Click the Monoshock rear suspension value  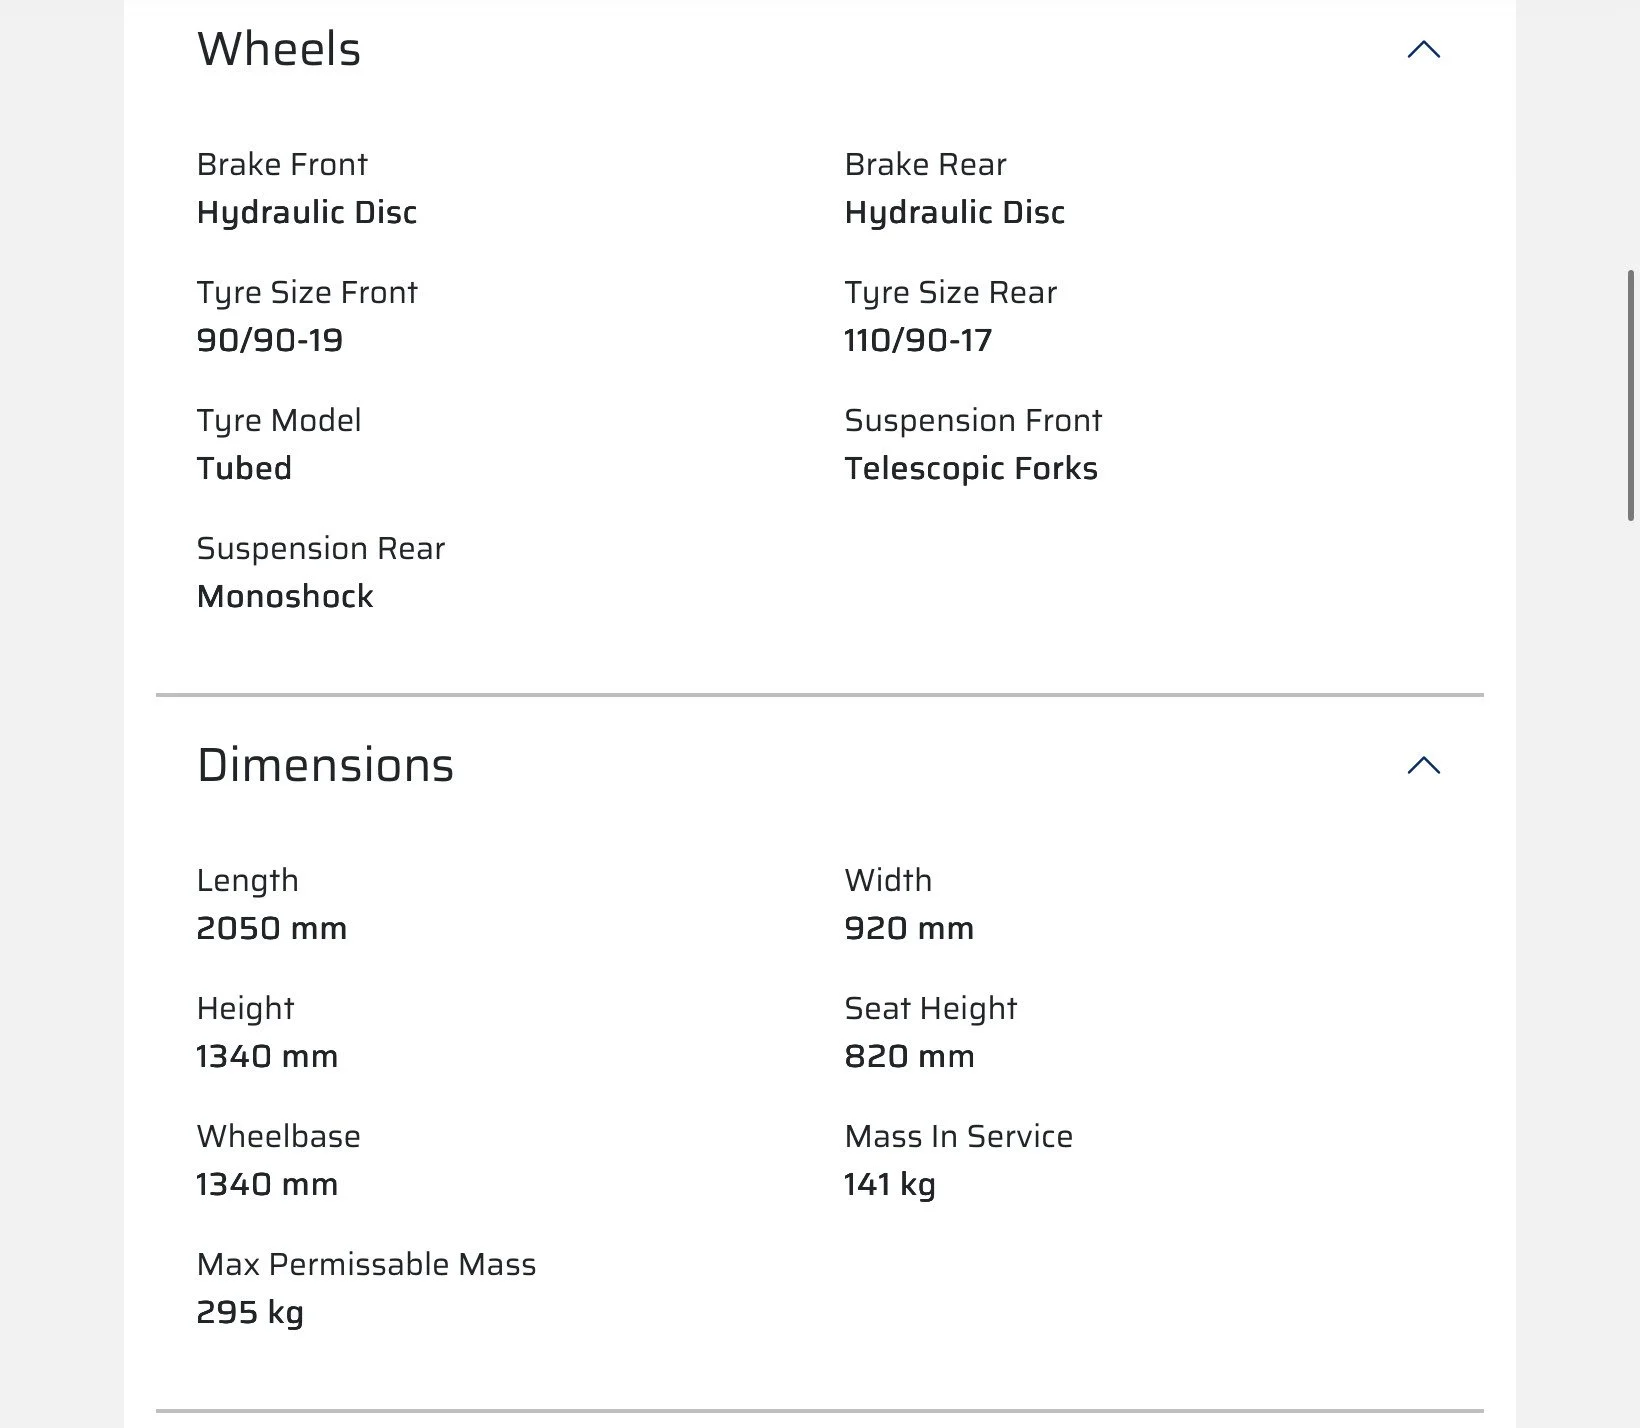click(x=285, y=597)
